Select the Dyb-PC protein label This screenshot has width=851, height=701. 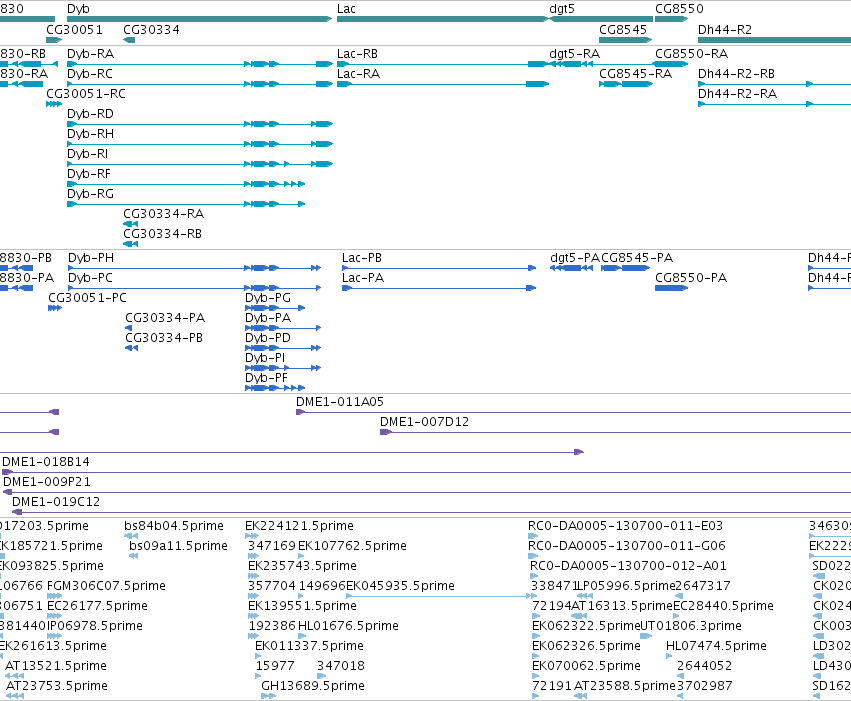pyautogui.click(x=90, y=278)
